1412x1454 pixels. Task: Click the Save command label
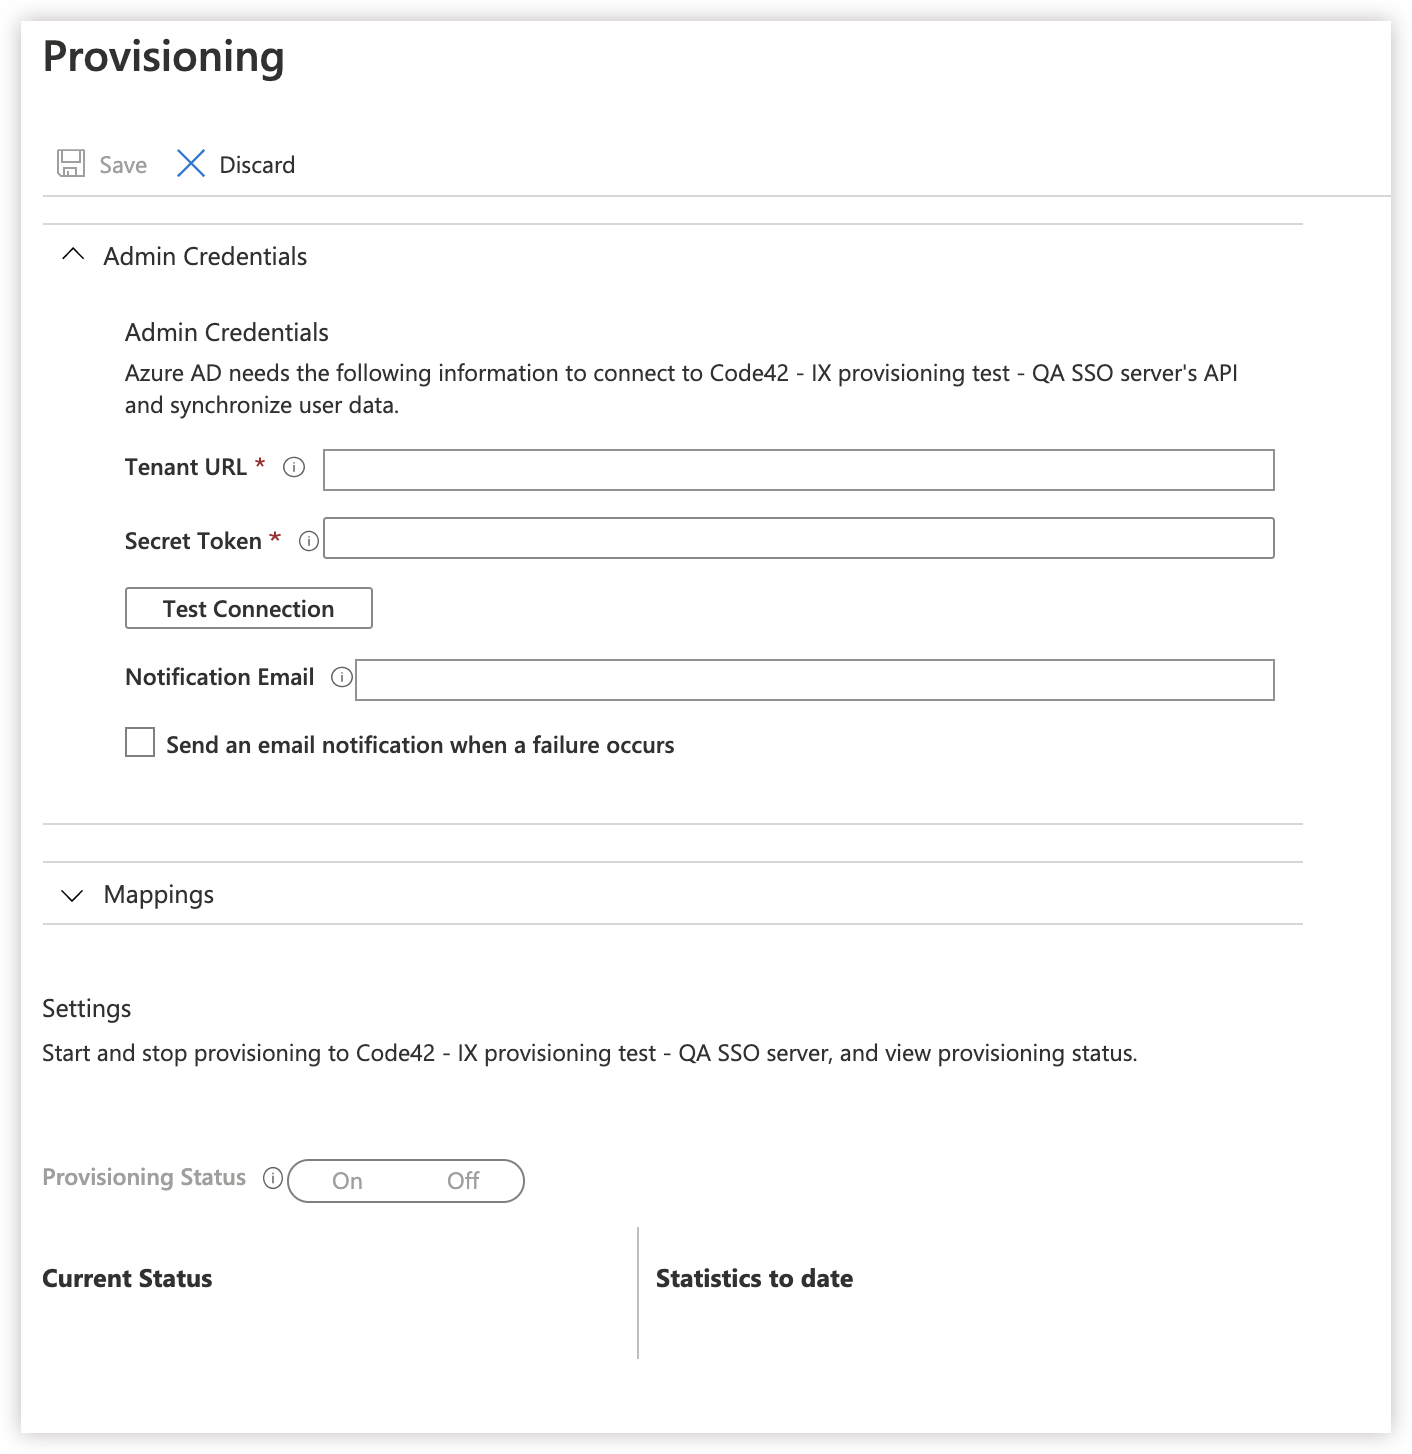[x=122, y=163]
